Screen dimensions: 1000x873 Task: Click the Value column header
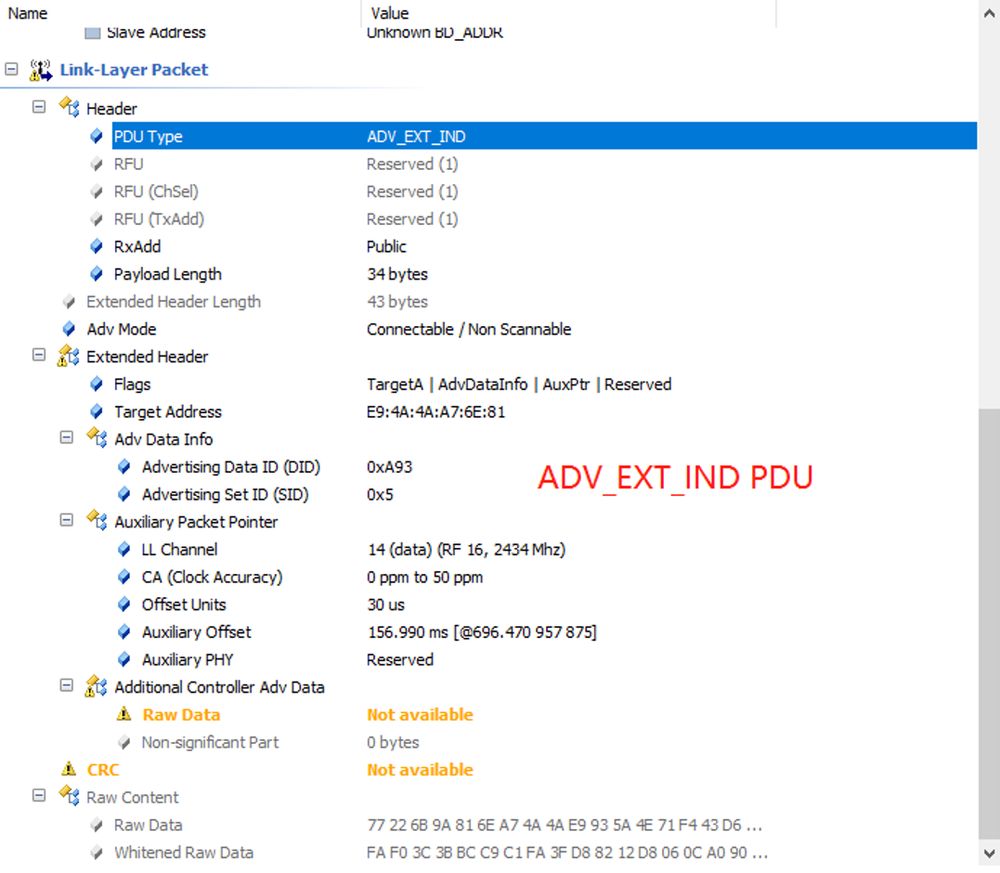coord(389,13)
